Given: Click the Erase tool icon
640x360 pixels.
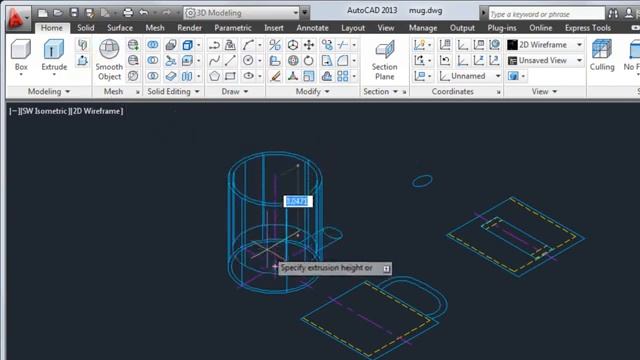Looking at the screenshot, I should click(275, 76).
